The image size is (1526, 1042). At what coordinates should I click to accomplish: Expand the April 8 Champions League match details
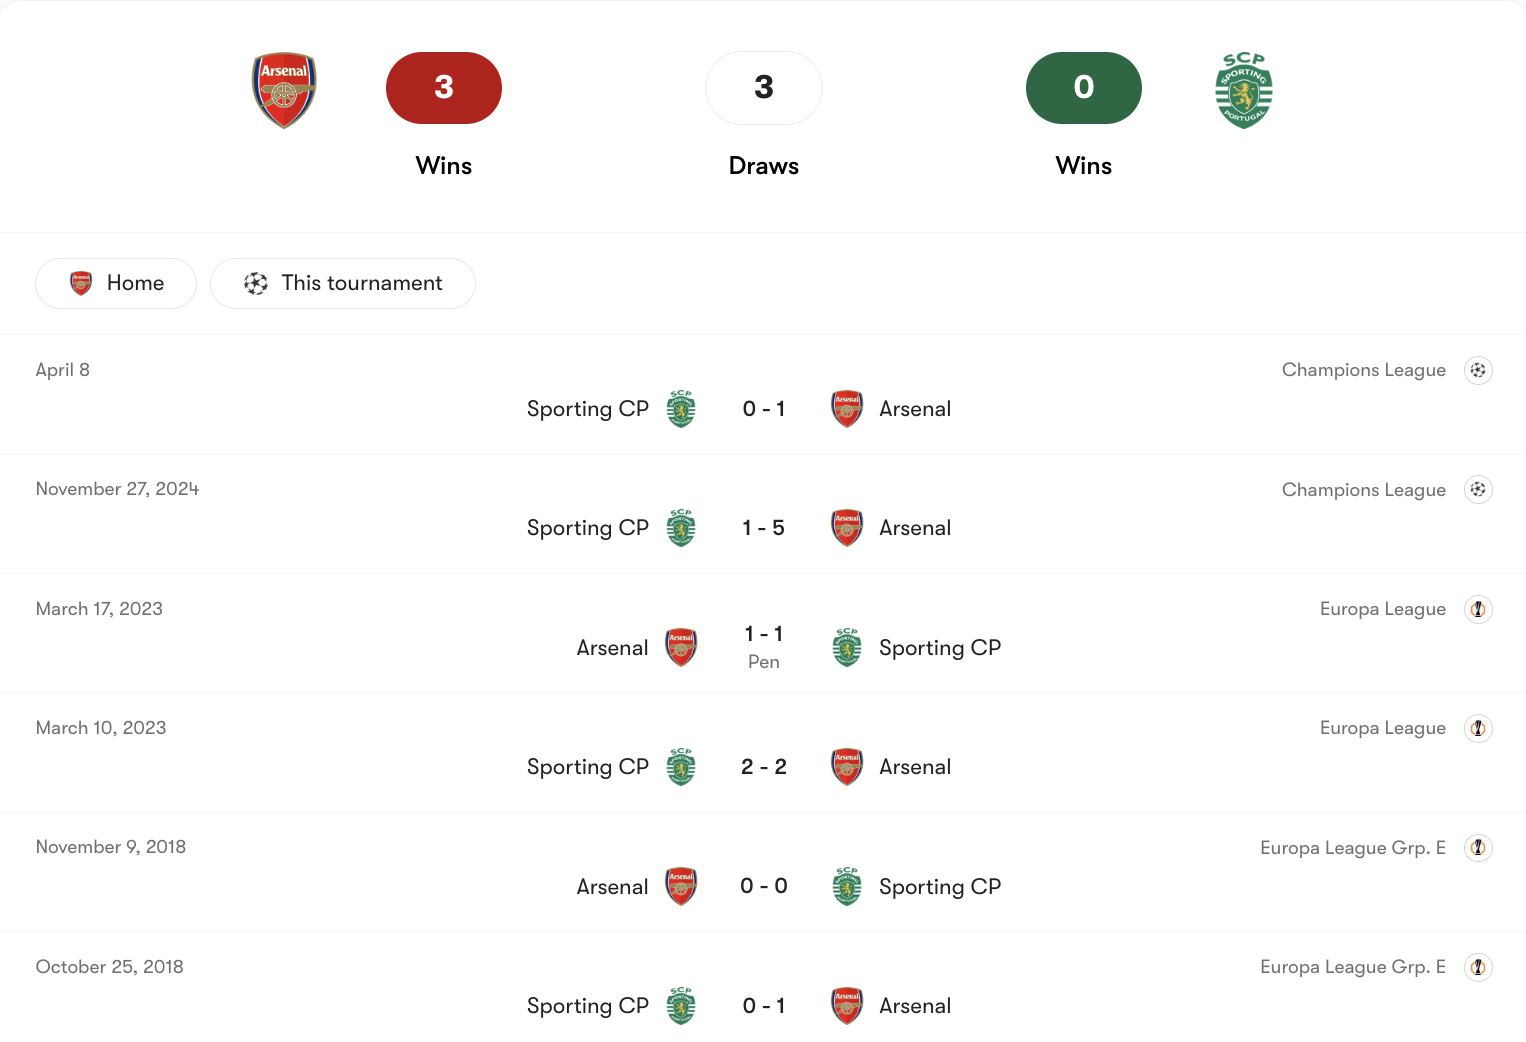click(x=763, y=408)
